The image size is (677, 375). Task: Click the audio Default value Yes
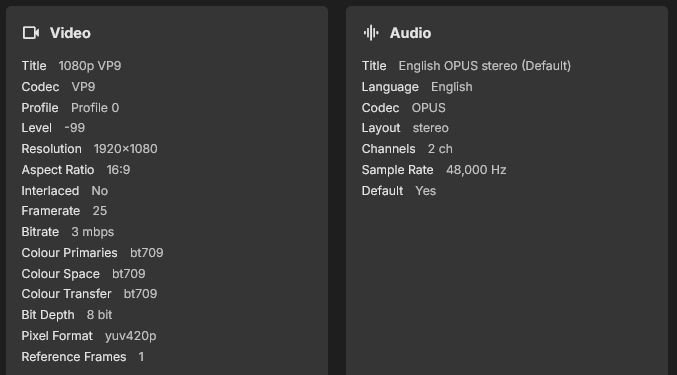[x=426, y=191]
